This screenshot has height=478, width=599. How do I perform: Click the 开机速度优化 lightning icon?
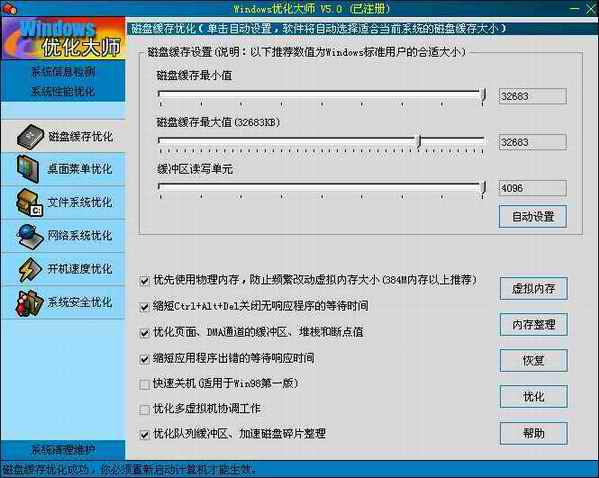point(30,269)
